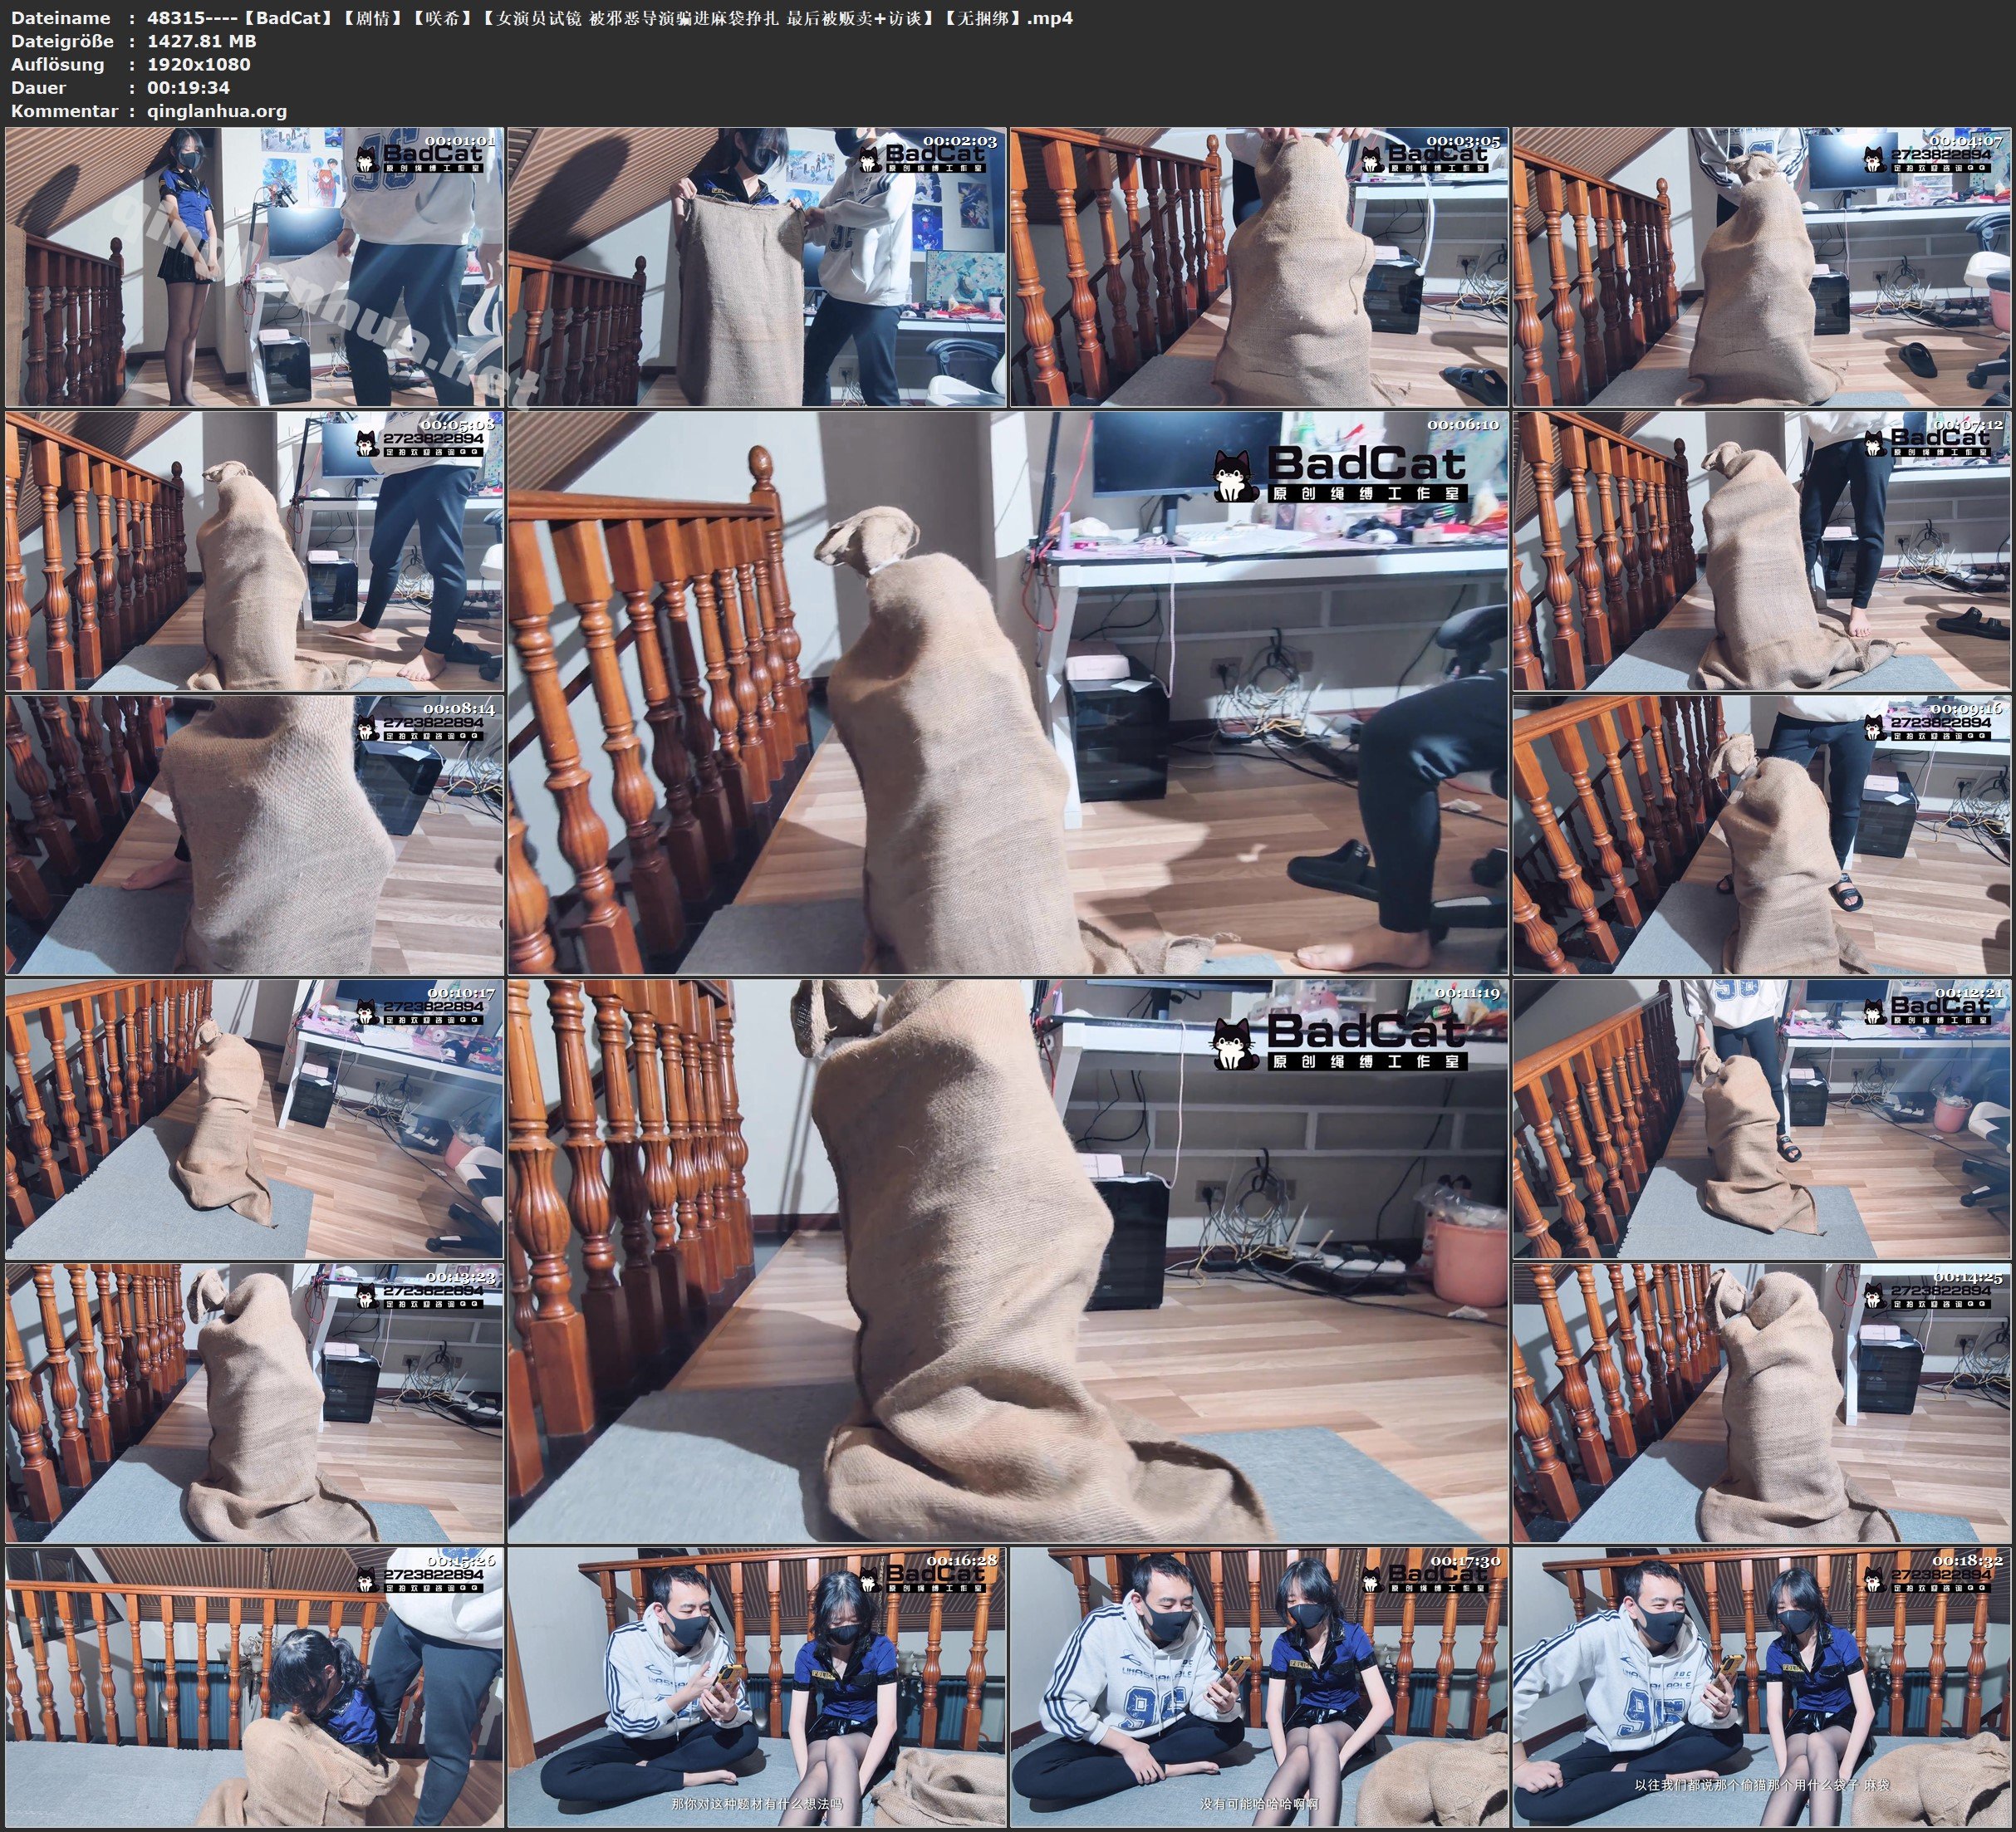Open the frame at 00:02:03
The height and width of the screenshot is (1832, 2016).
point(757,266)
